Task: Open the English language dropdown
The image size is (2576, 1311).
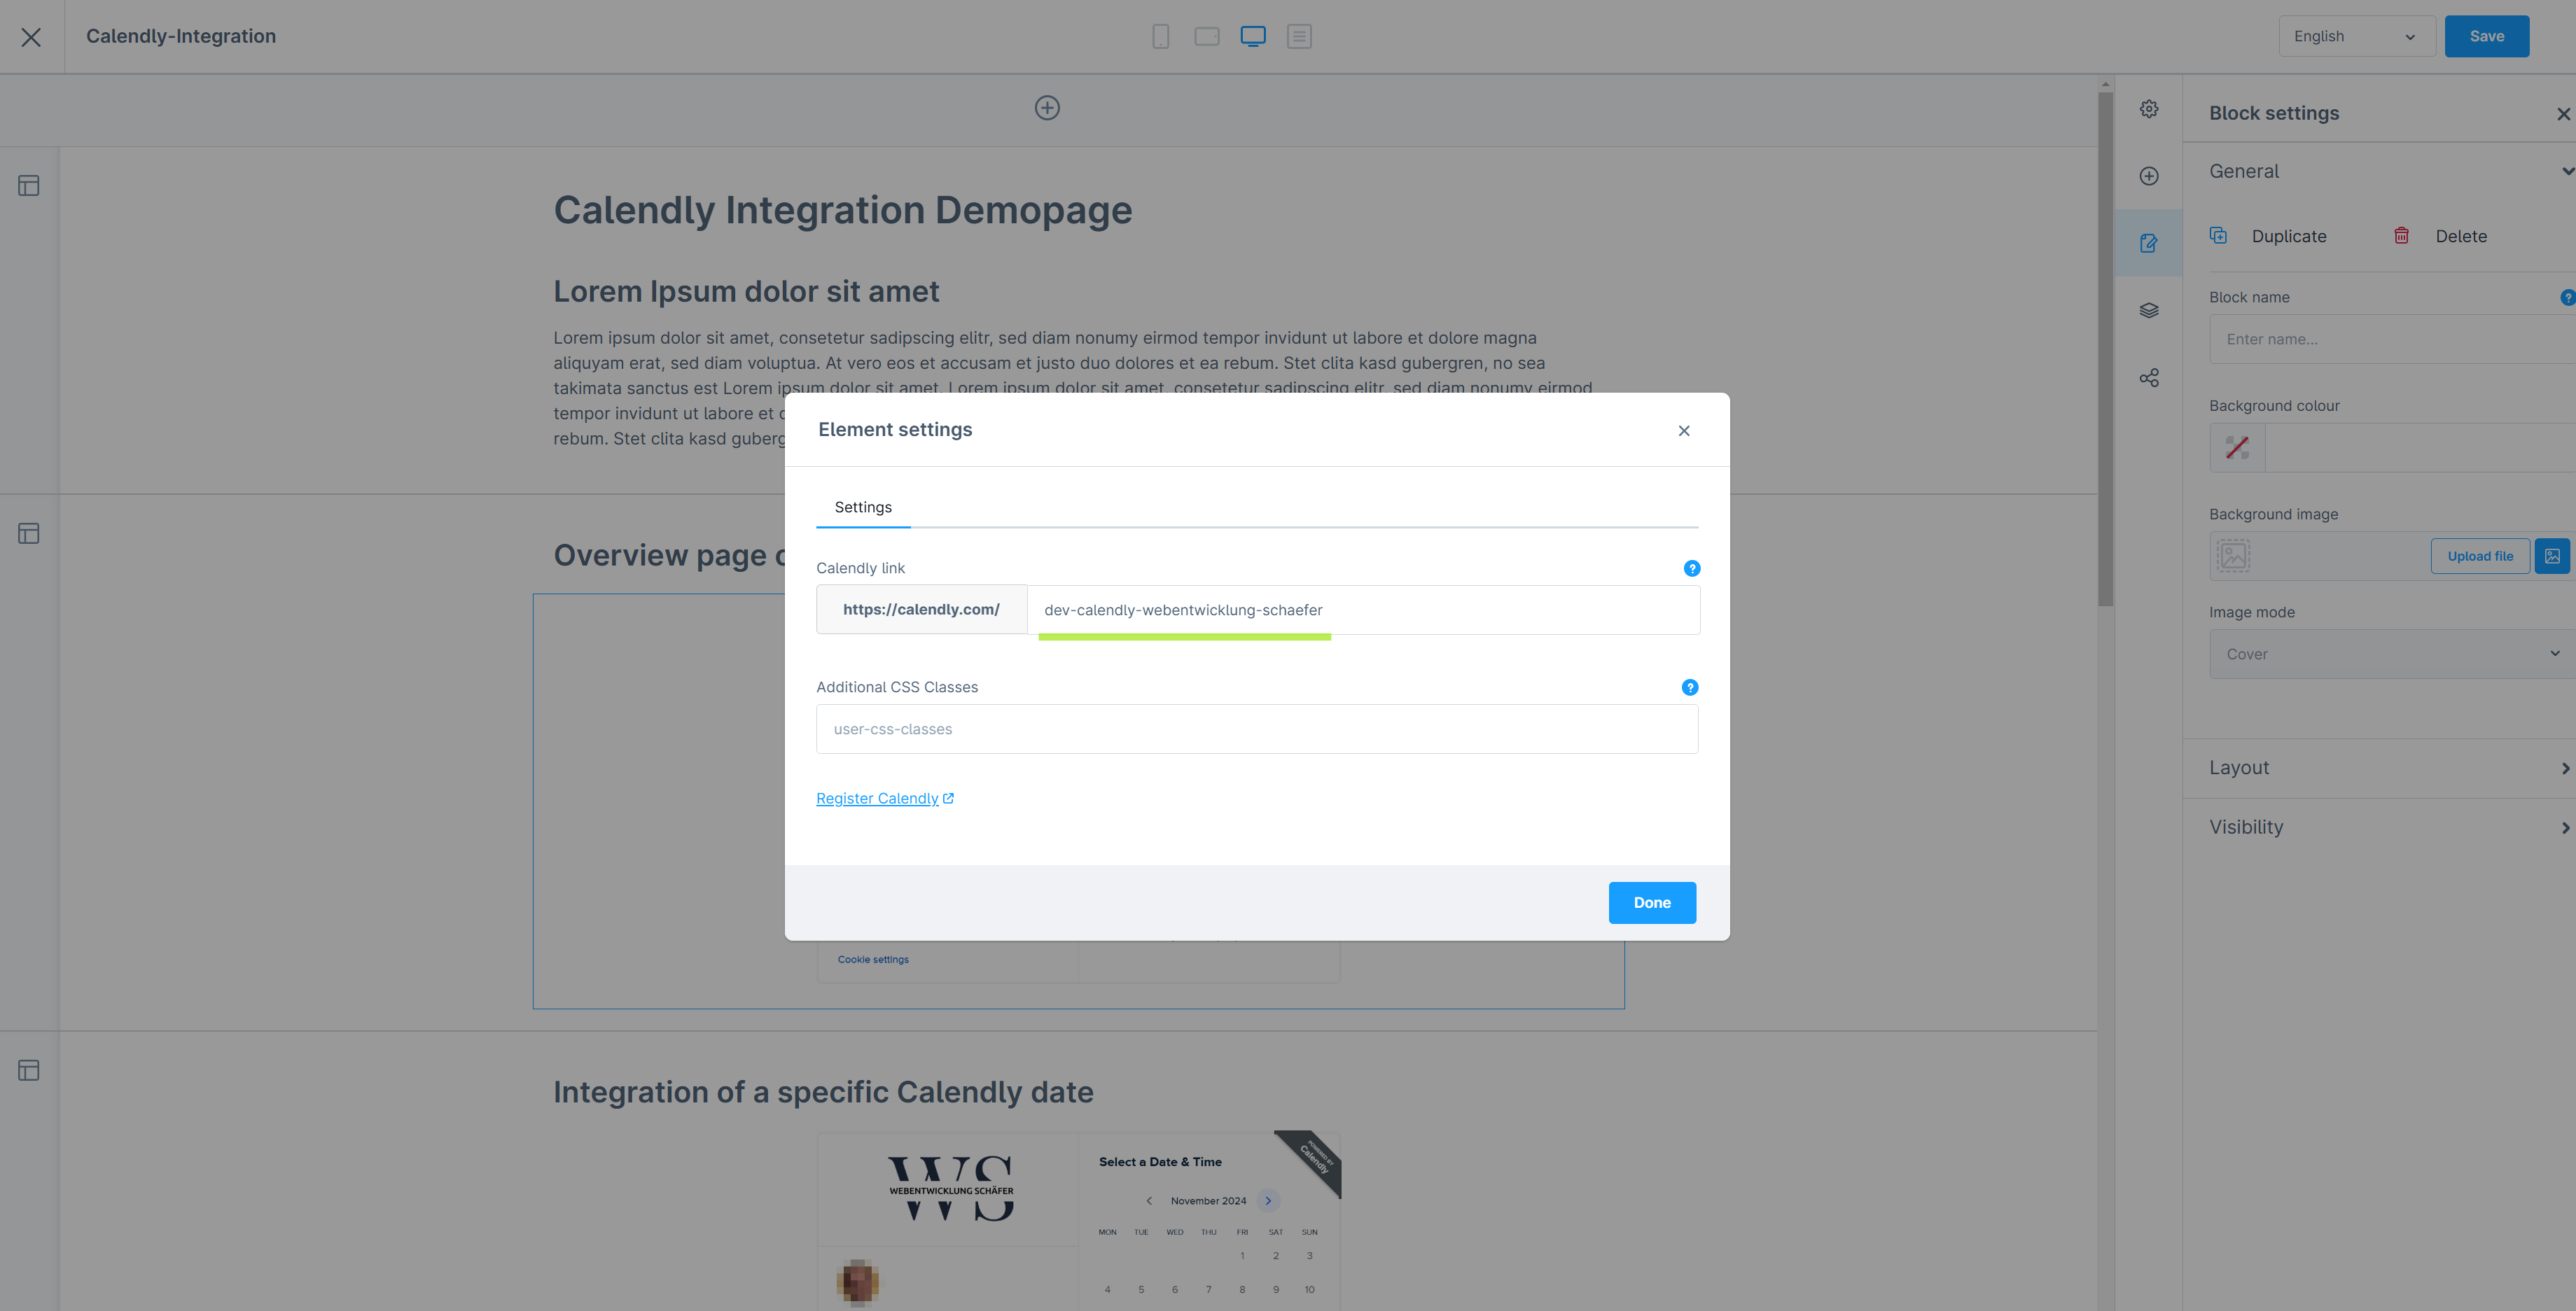Action: click(2356, 36)
